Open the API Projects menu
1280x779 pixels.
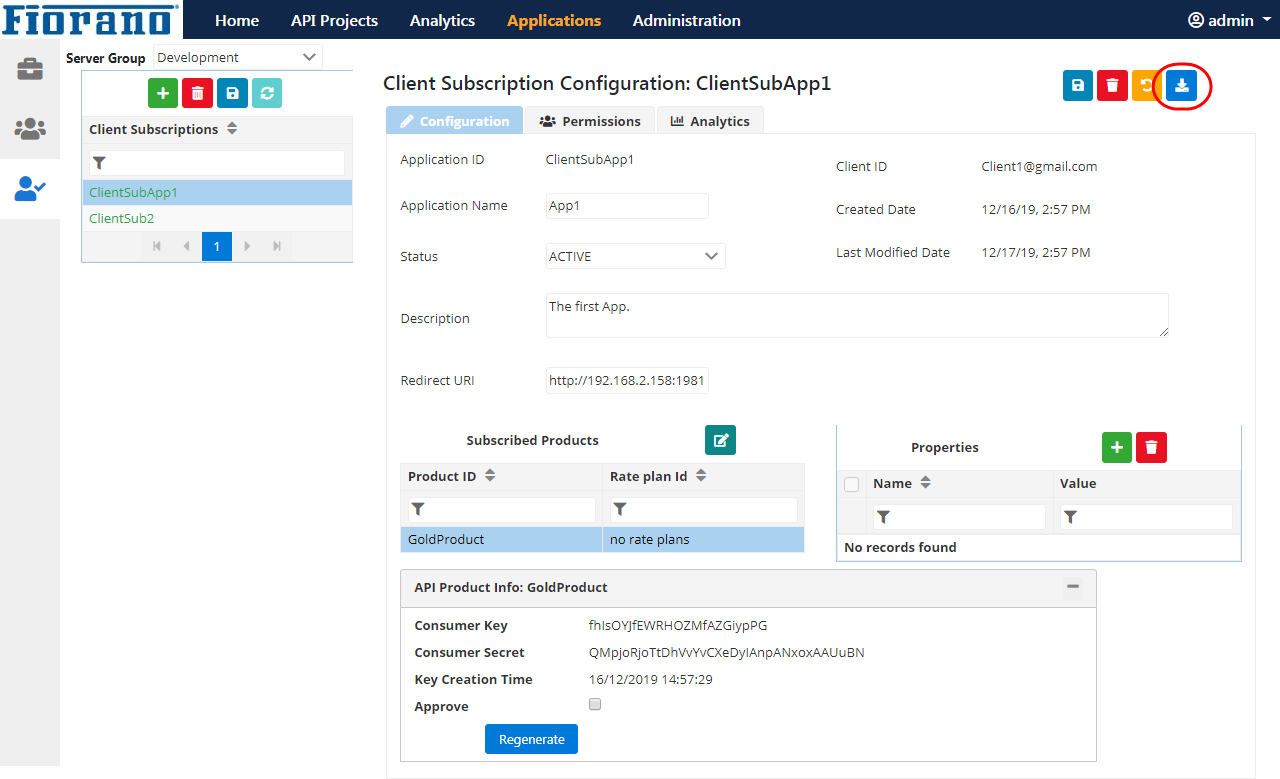(x=334, y=20)
